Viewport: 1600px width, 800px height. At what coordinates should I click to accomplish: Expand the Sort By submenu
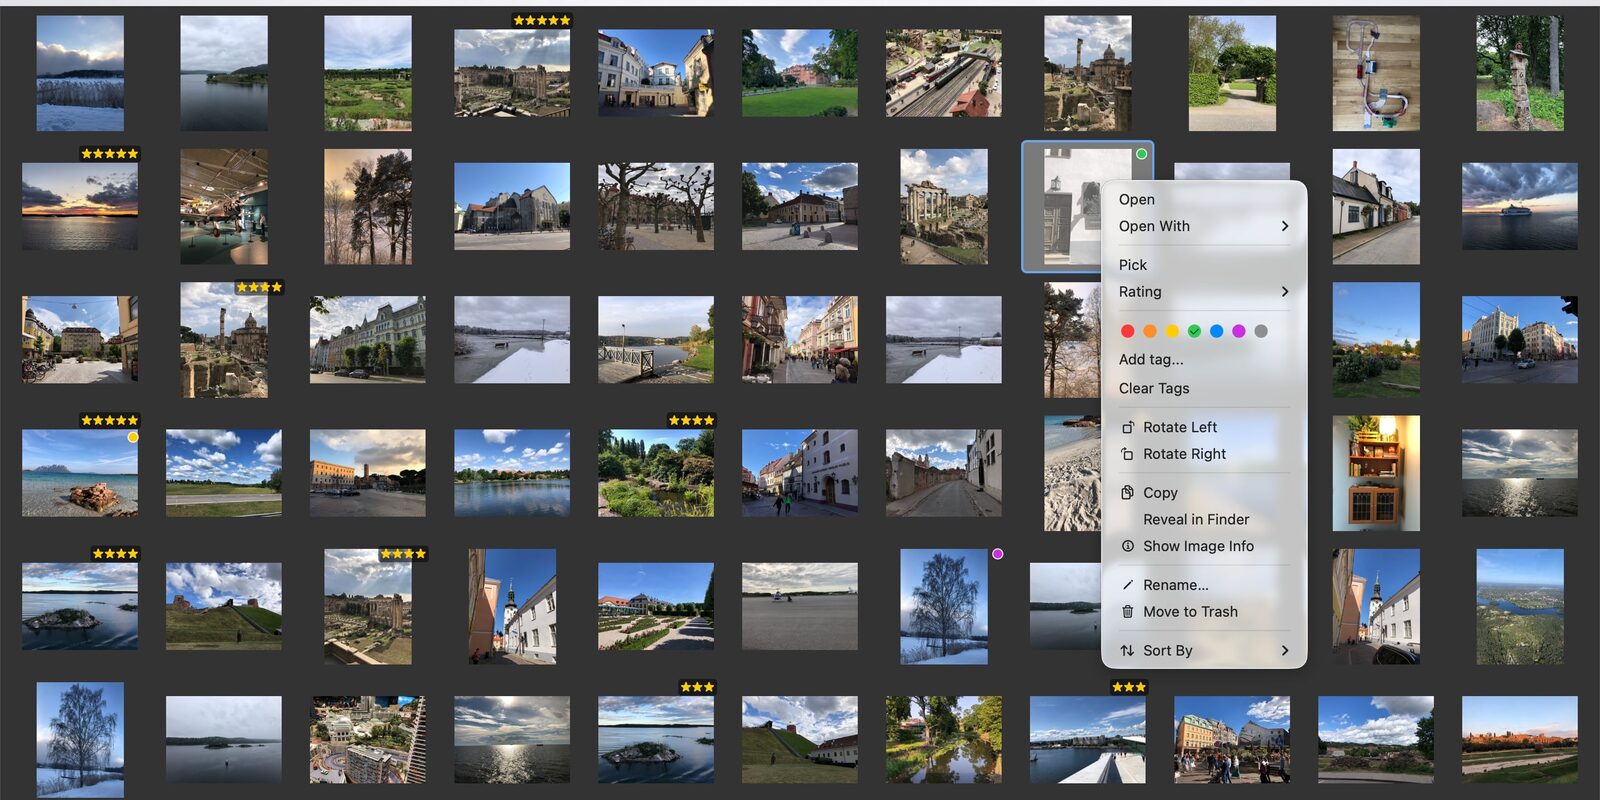1204,651
